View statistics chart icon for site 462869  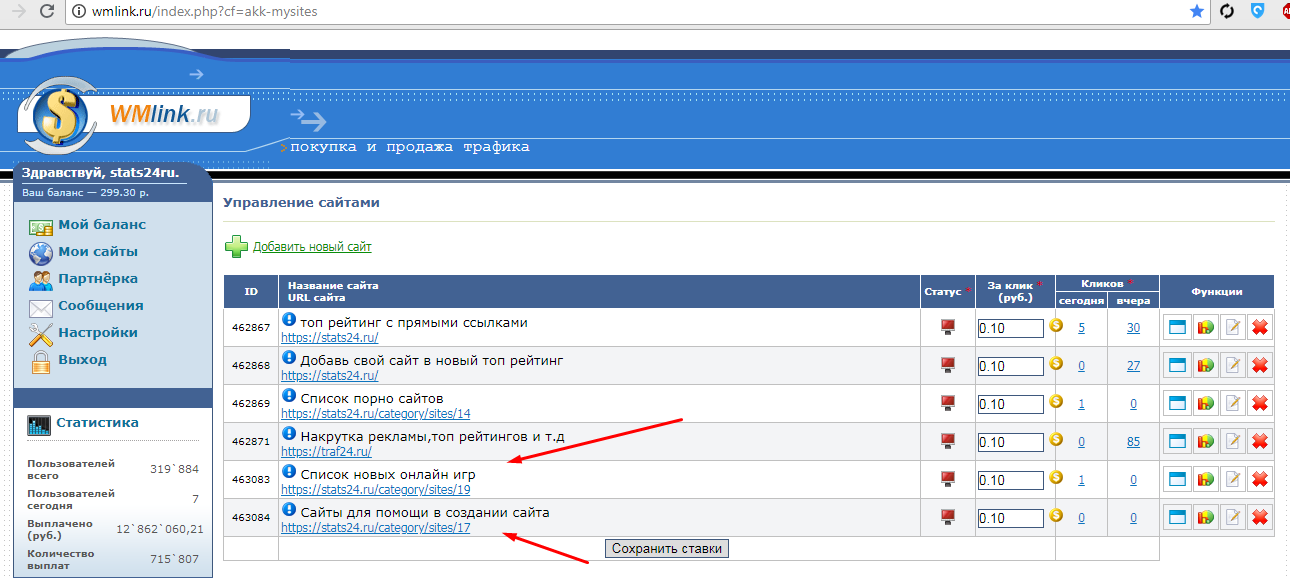click(x=1206, y=404)
